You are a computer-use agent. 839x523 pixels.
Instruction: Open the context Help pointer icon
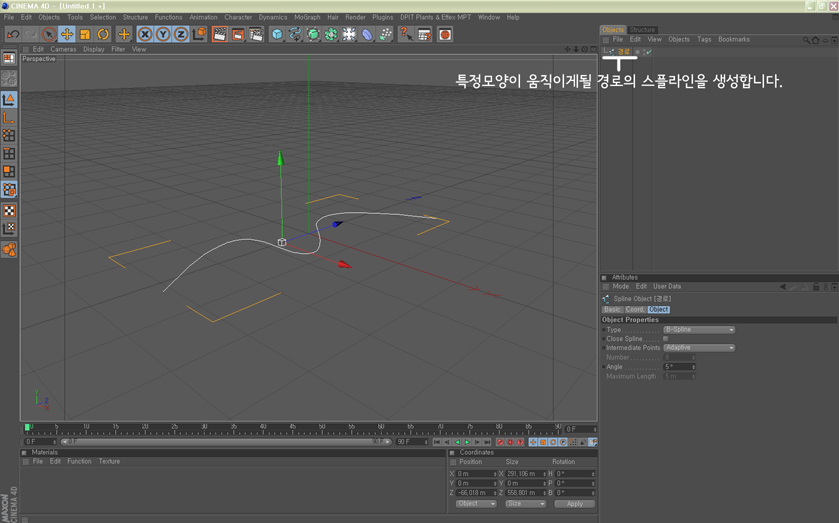[x=406, y=34]
